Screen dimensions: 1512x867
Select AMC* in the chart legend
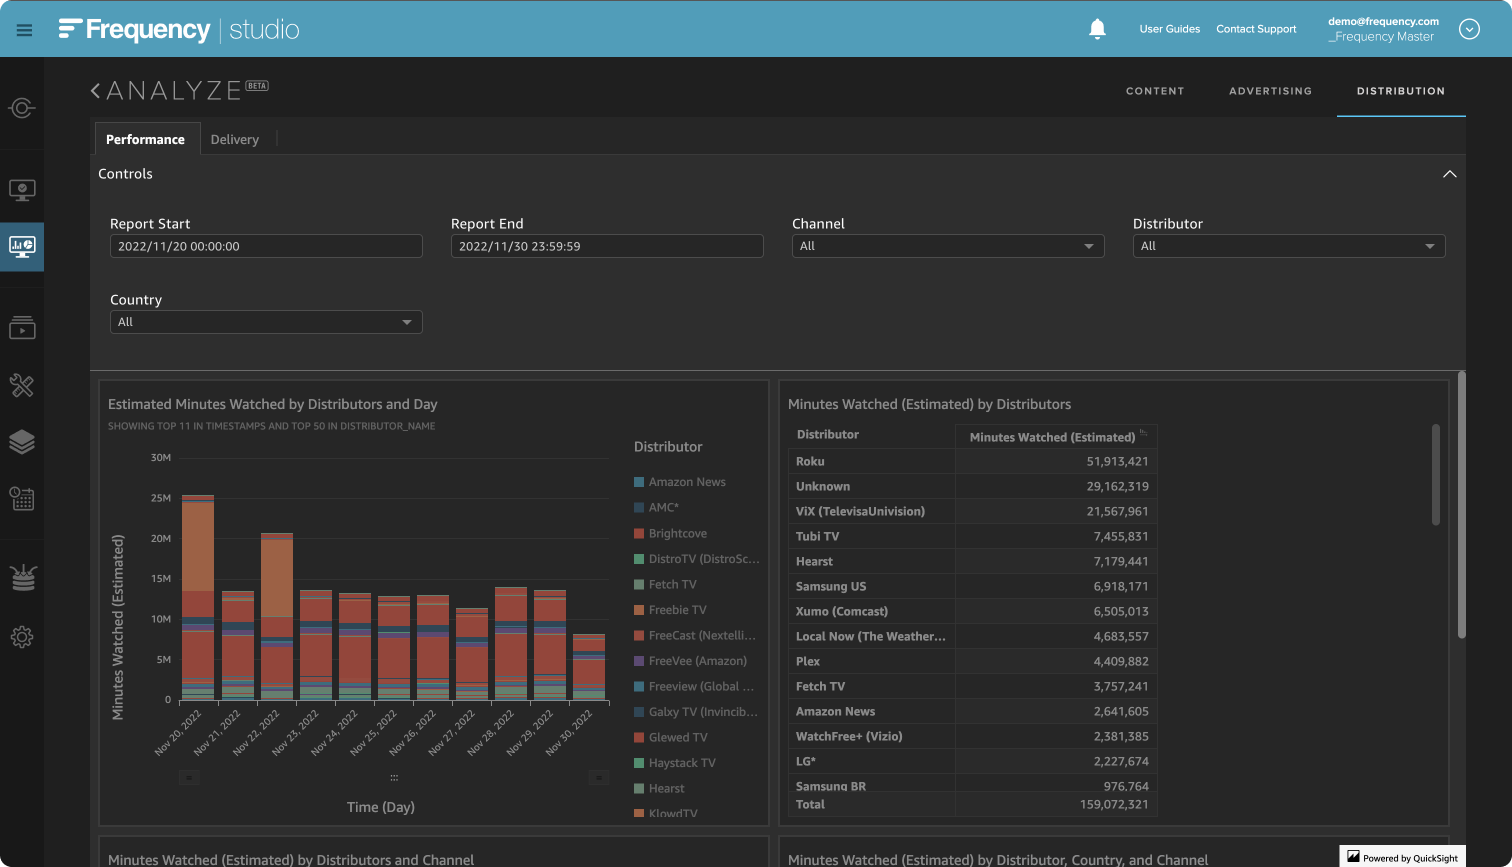pyautogui.click(x=664, y=507)
